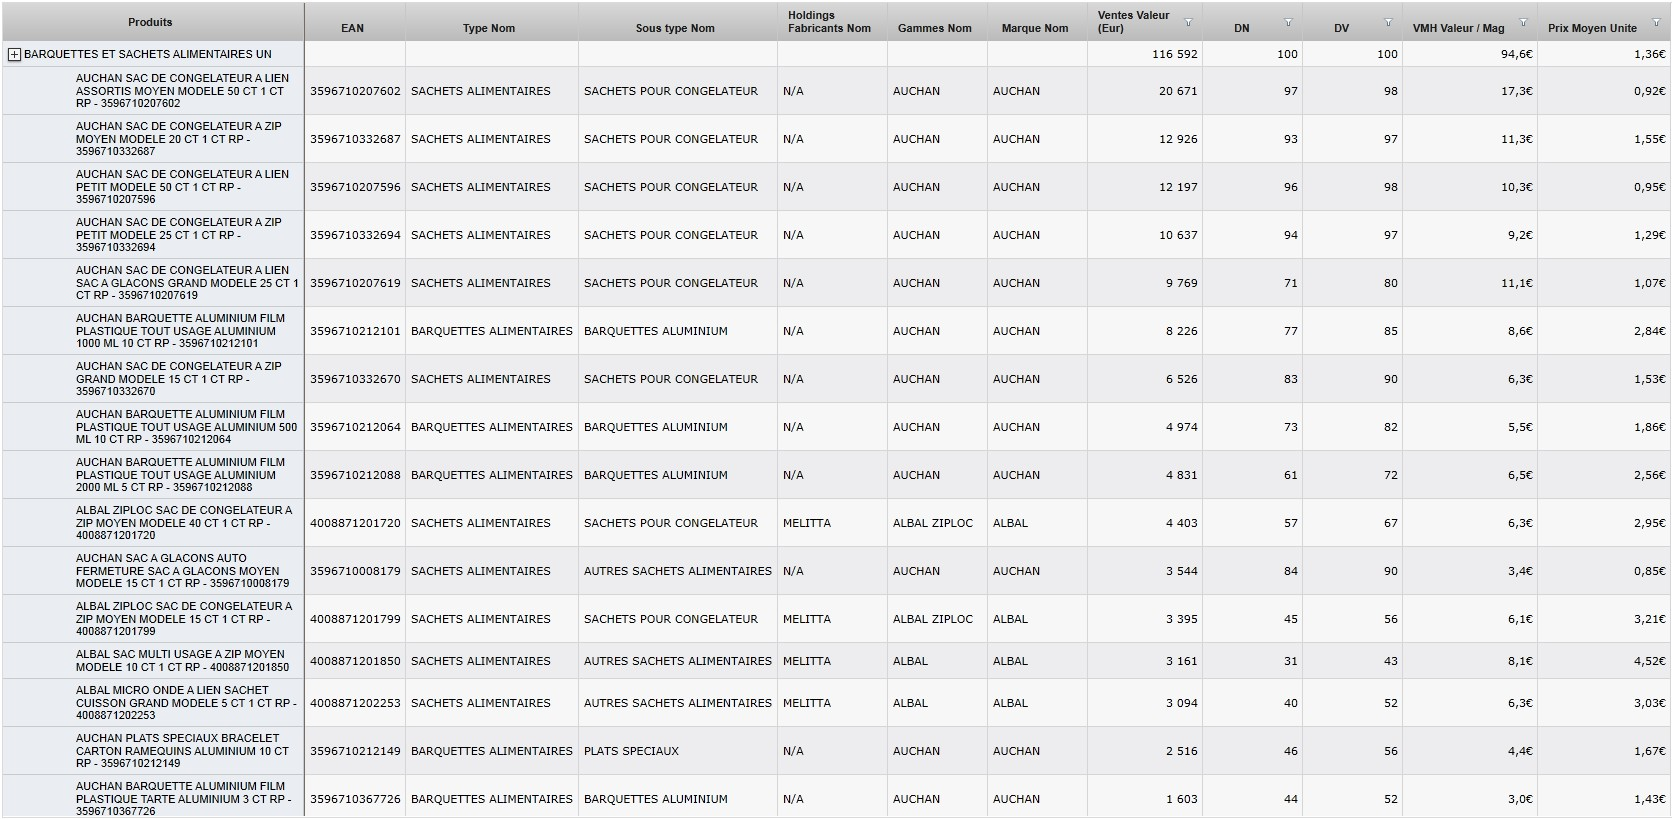Select AUCHAN ZIP MOYEN MODELE 20 CT product
The height and width of the screenshot is (819, 1672).
[179, 139]
